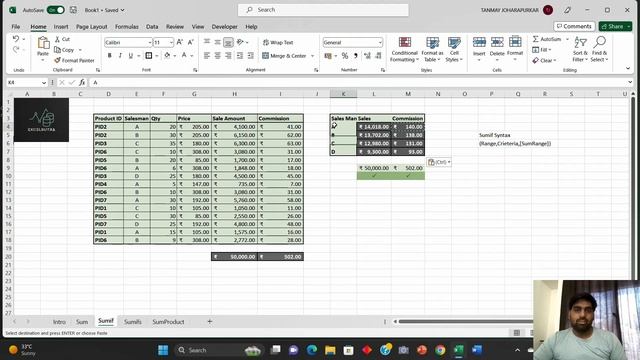Image resolution: width=640 pixels, height=360 pixels.
Task: Click the Cut scissors icon
Action: coord(58,39)
